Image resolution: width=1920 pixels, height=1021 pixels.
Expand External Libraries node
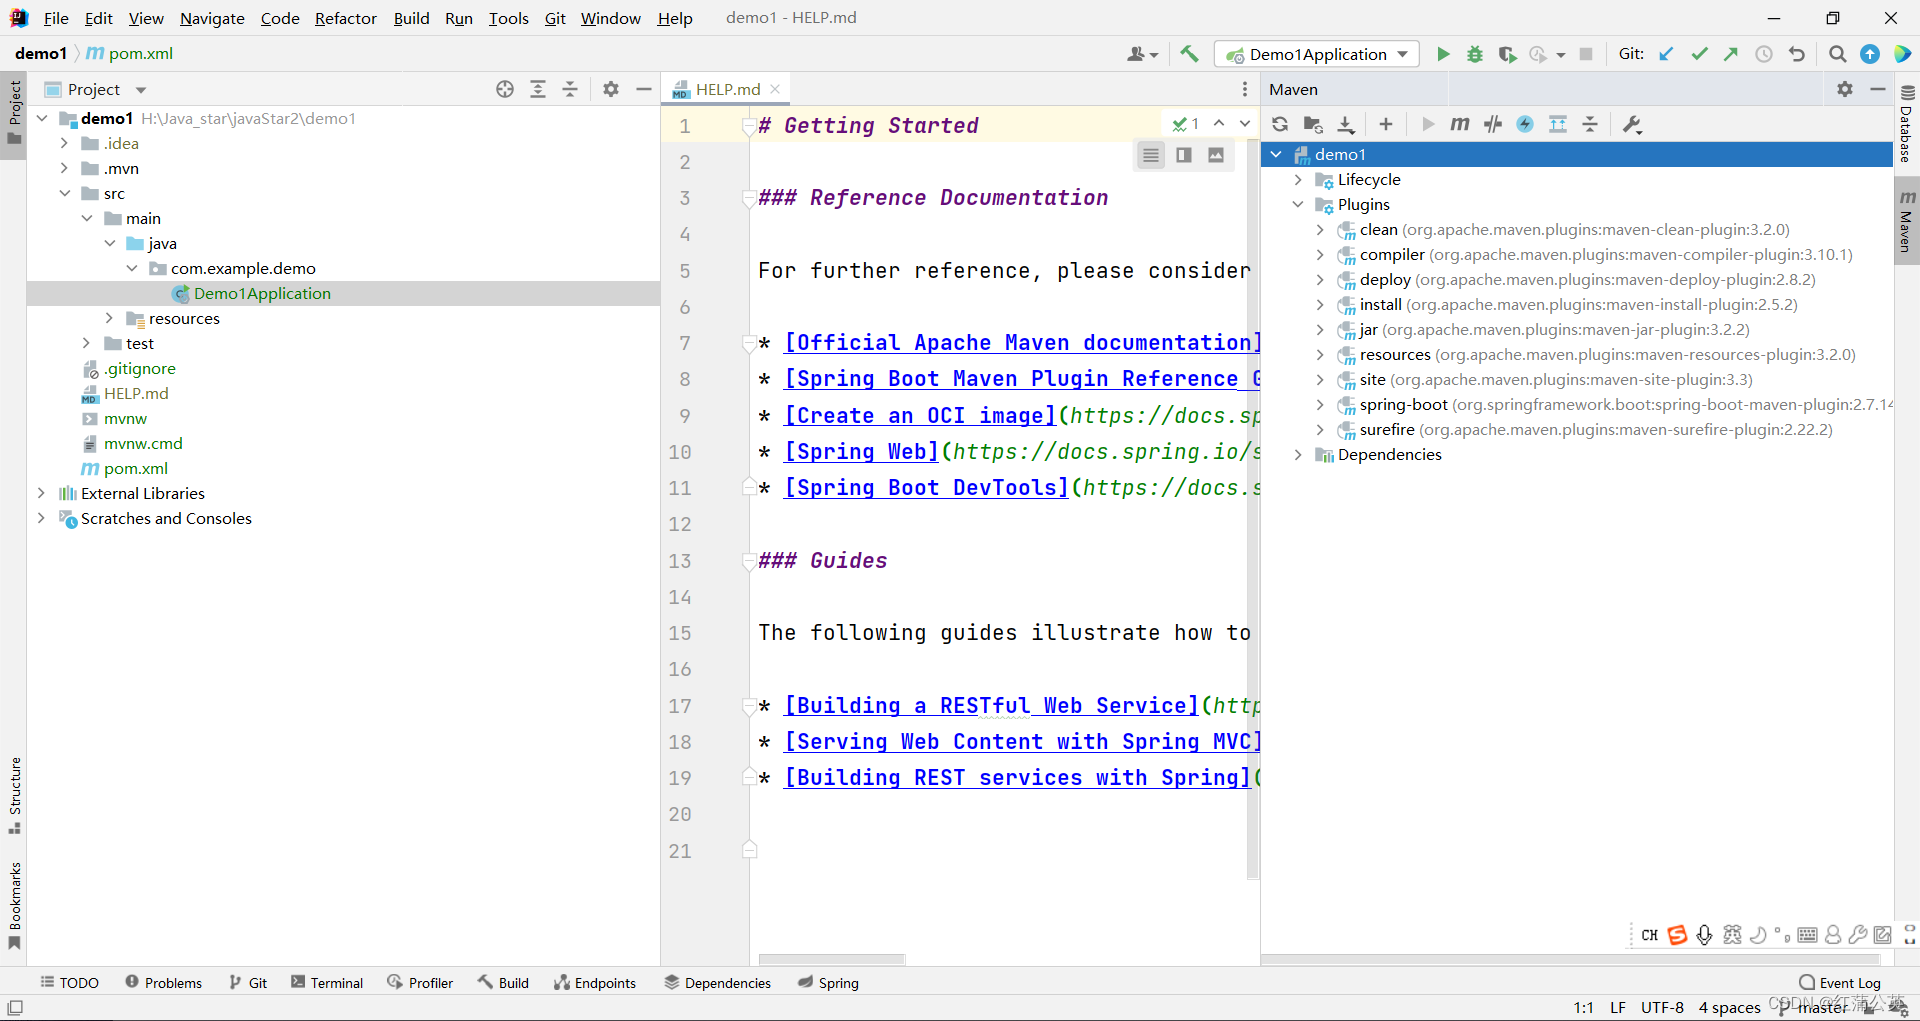click(x=41, y=493)
